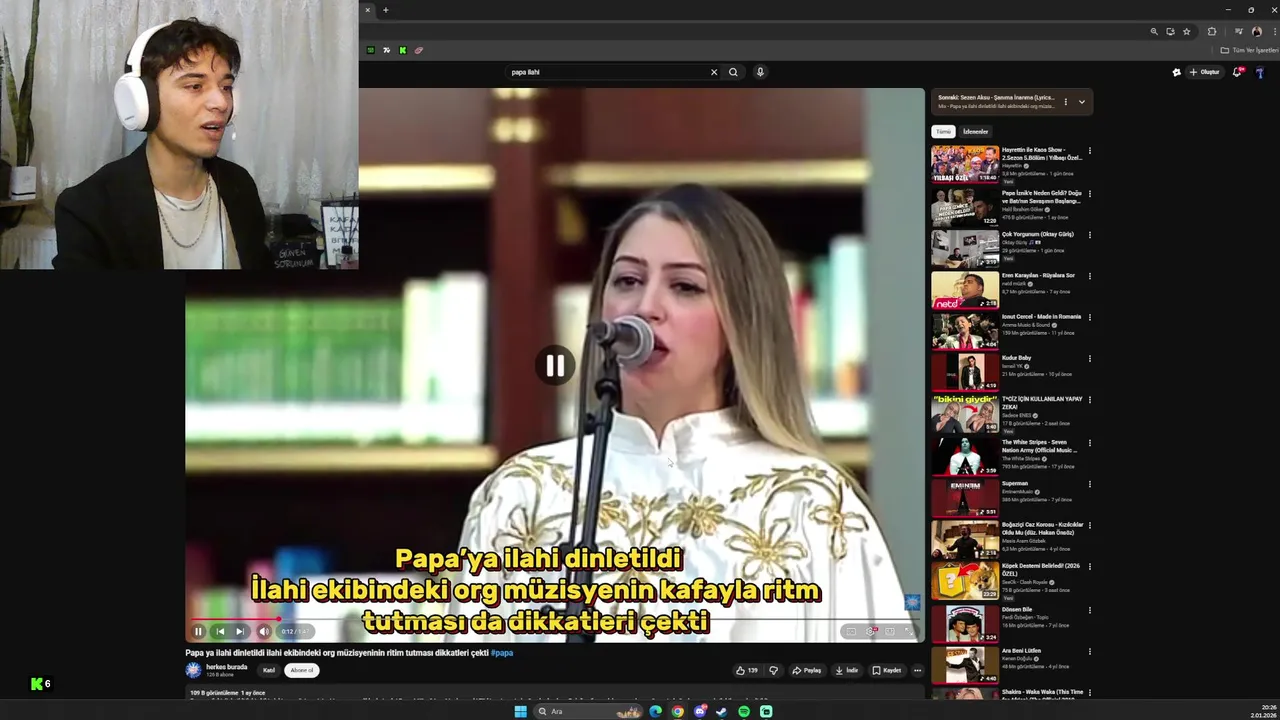The width and height of the screenshot is (1280, 720).
Task: Open the browser zoom magnifier icon
Action: (x=1154, y=31)
